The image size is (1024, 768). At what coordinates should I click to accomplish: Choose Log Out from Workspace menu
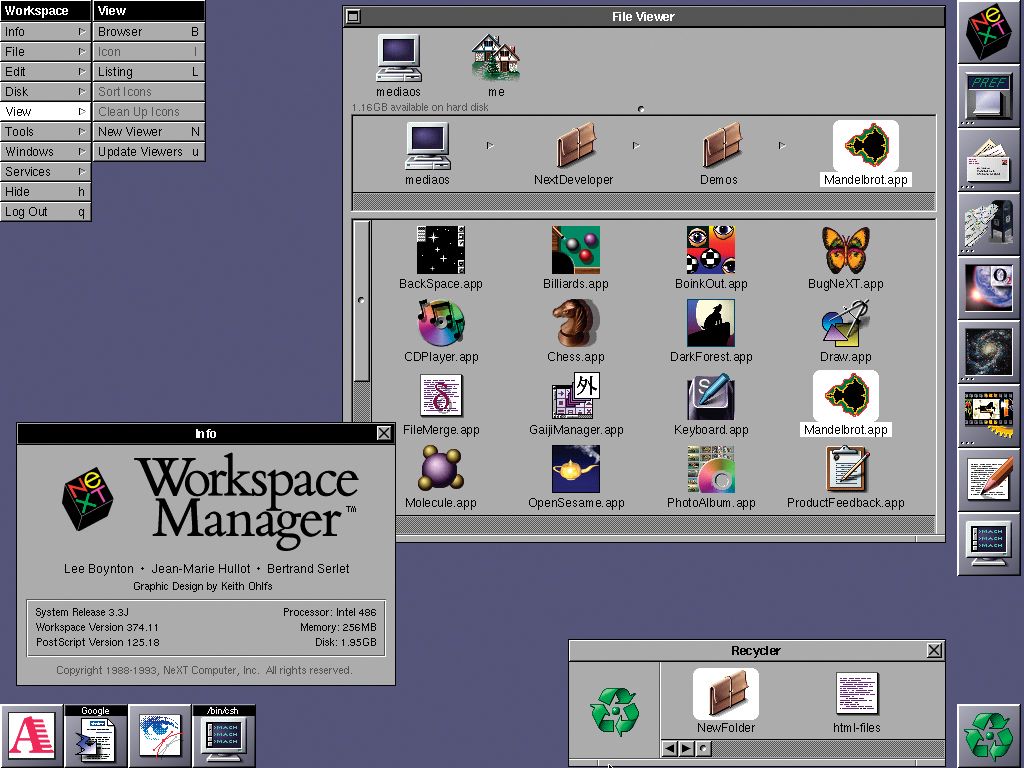click(x=45, y=212)
